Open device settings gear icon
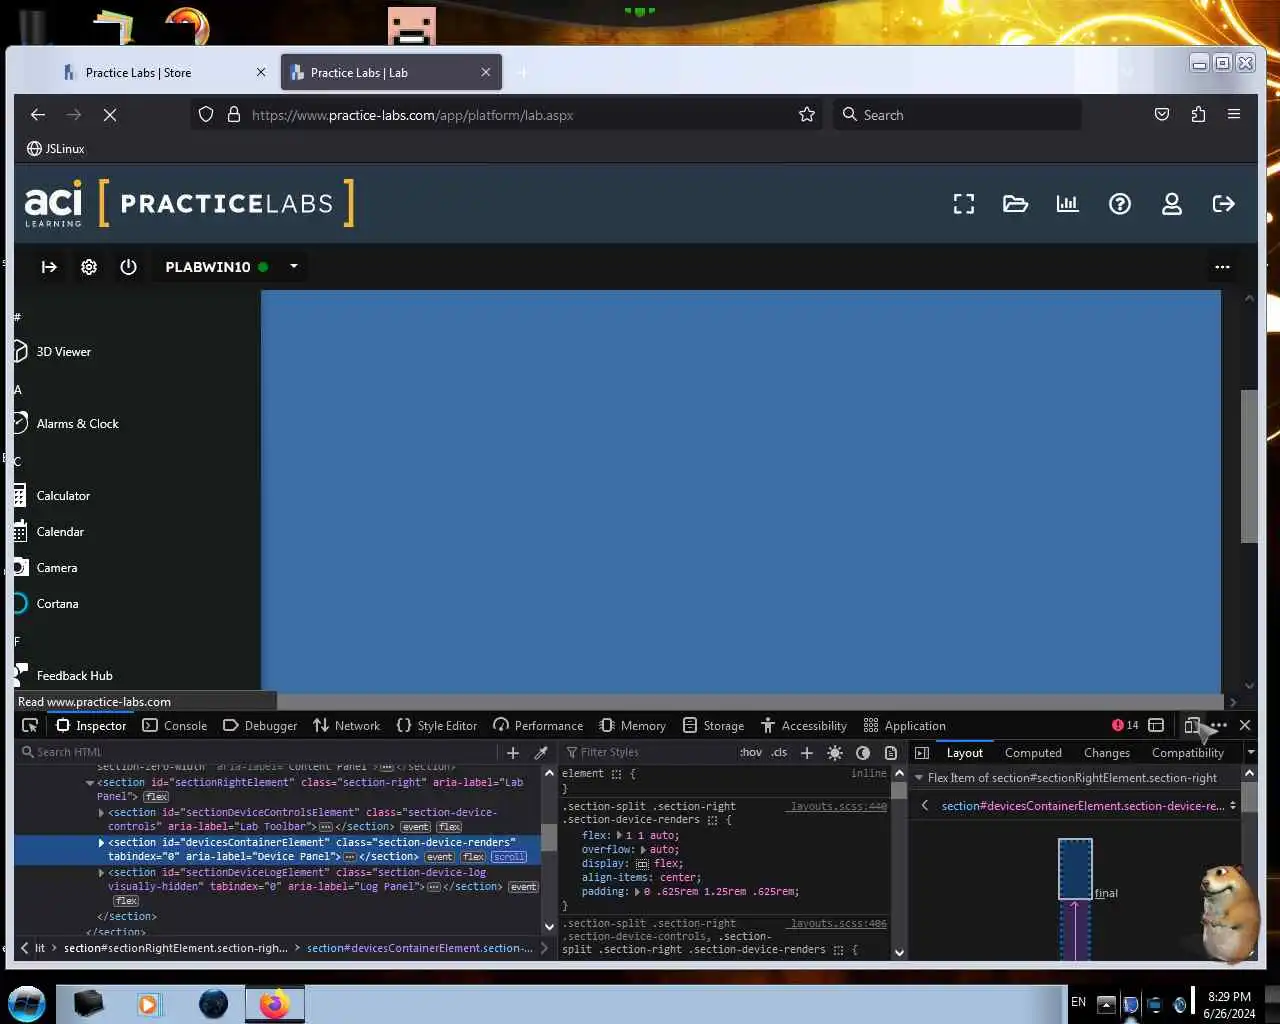The width and height of the screenshot is (1280, 1024). click(x=89, y=267)
